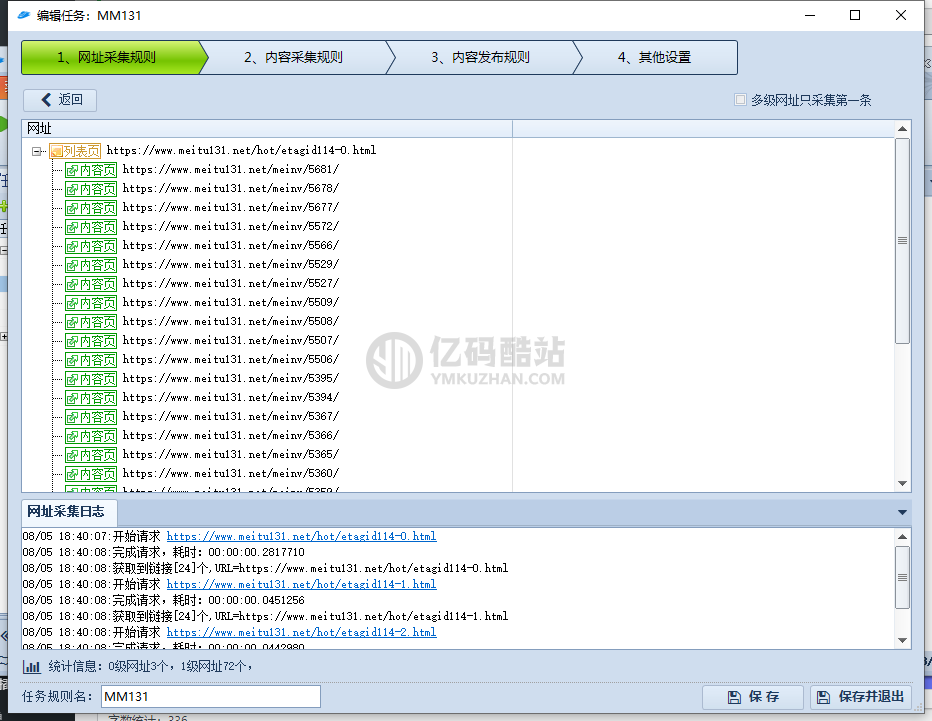Screen dimensions: 932x721
Task: Click URL tree scrollbar down arrow
Action: 902,484
